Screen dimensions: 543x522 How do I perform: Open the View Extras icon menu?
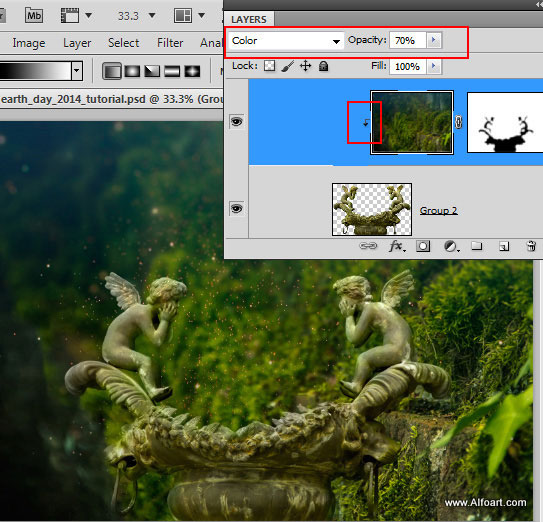click(x=70, y=16)
